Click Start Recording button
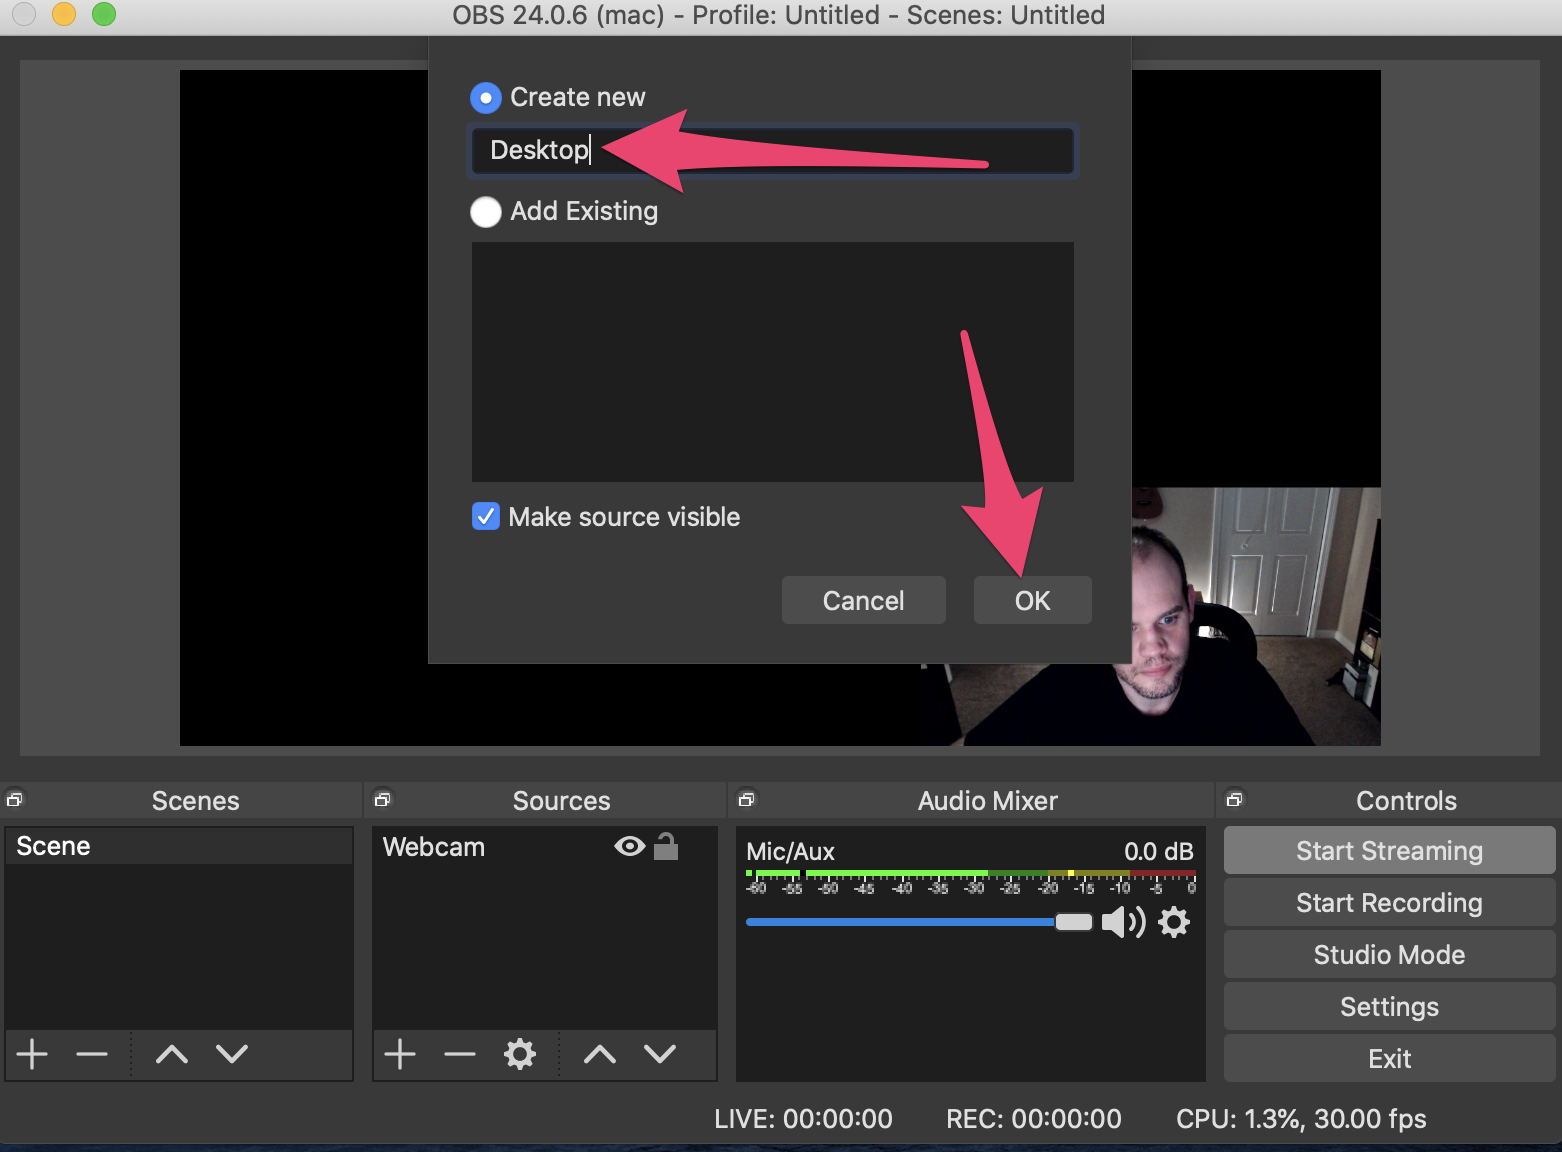 [1390, 903]
